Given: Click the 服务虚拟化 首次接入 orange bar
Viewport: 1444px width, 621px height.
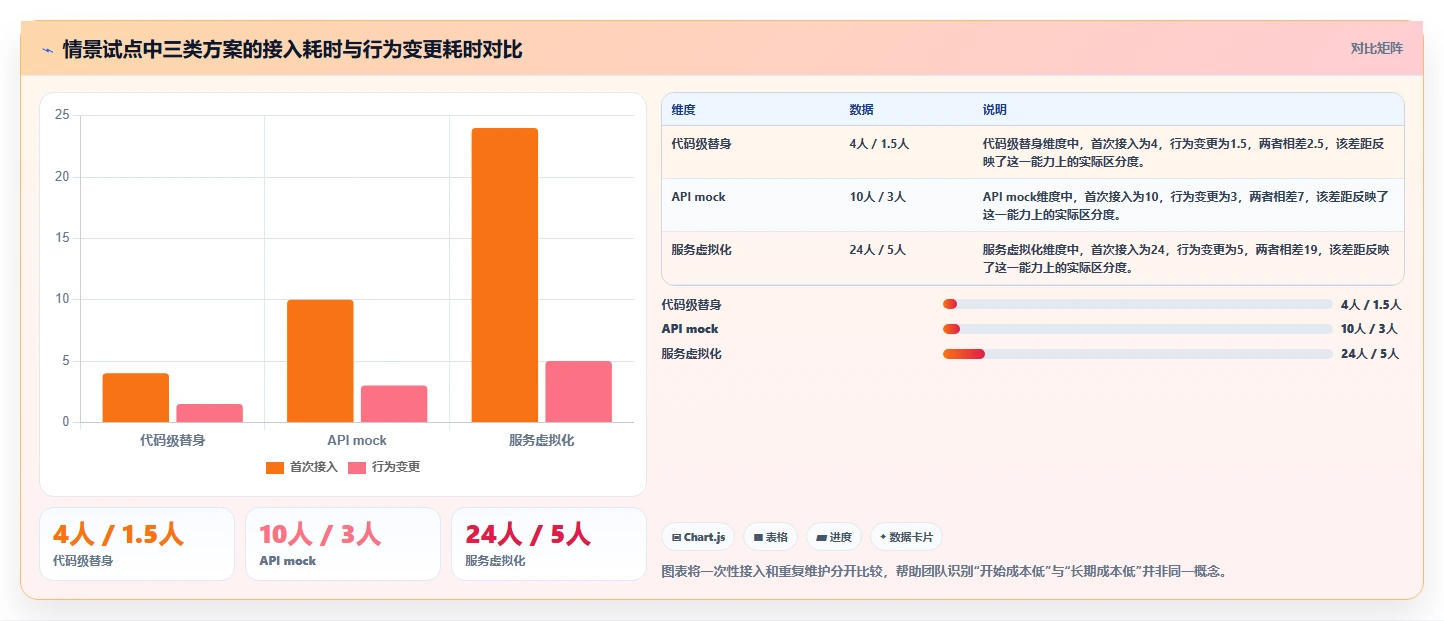Looking at the screenshot, I should [505, 275].
